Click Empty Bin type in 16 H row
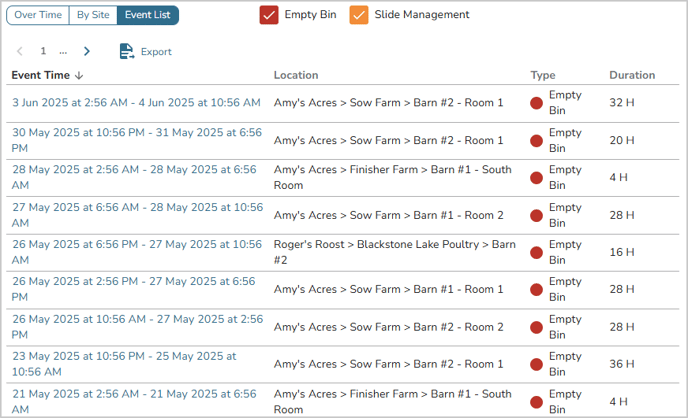 pos(565,252)
